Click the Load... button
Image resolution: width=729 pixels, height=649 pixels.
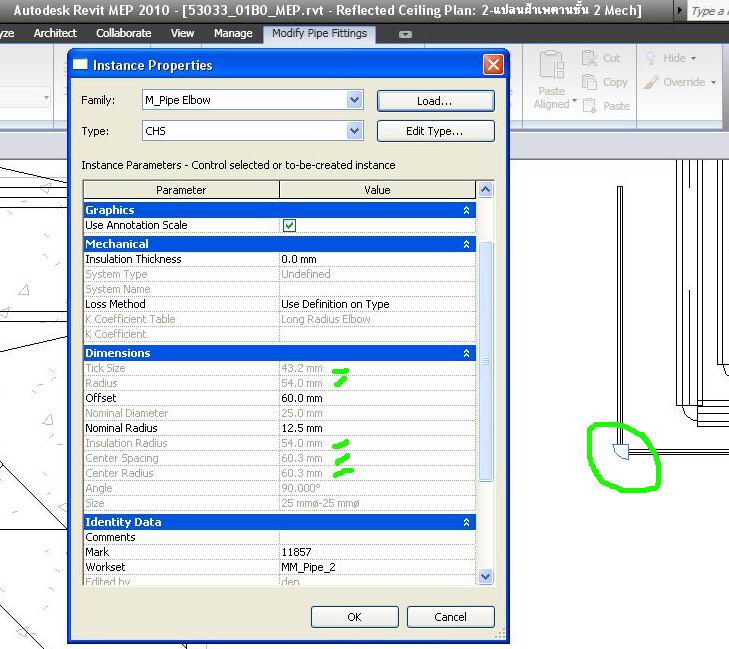(x=436, y=101)
